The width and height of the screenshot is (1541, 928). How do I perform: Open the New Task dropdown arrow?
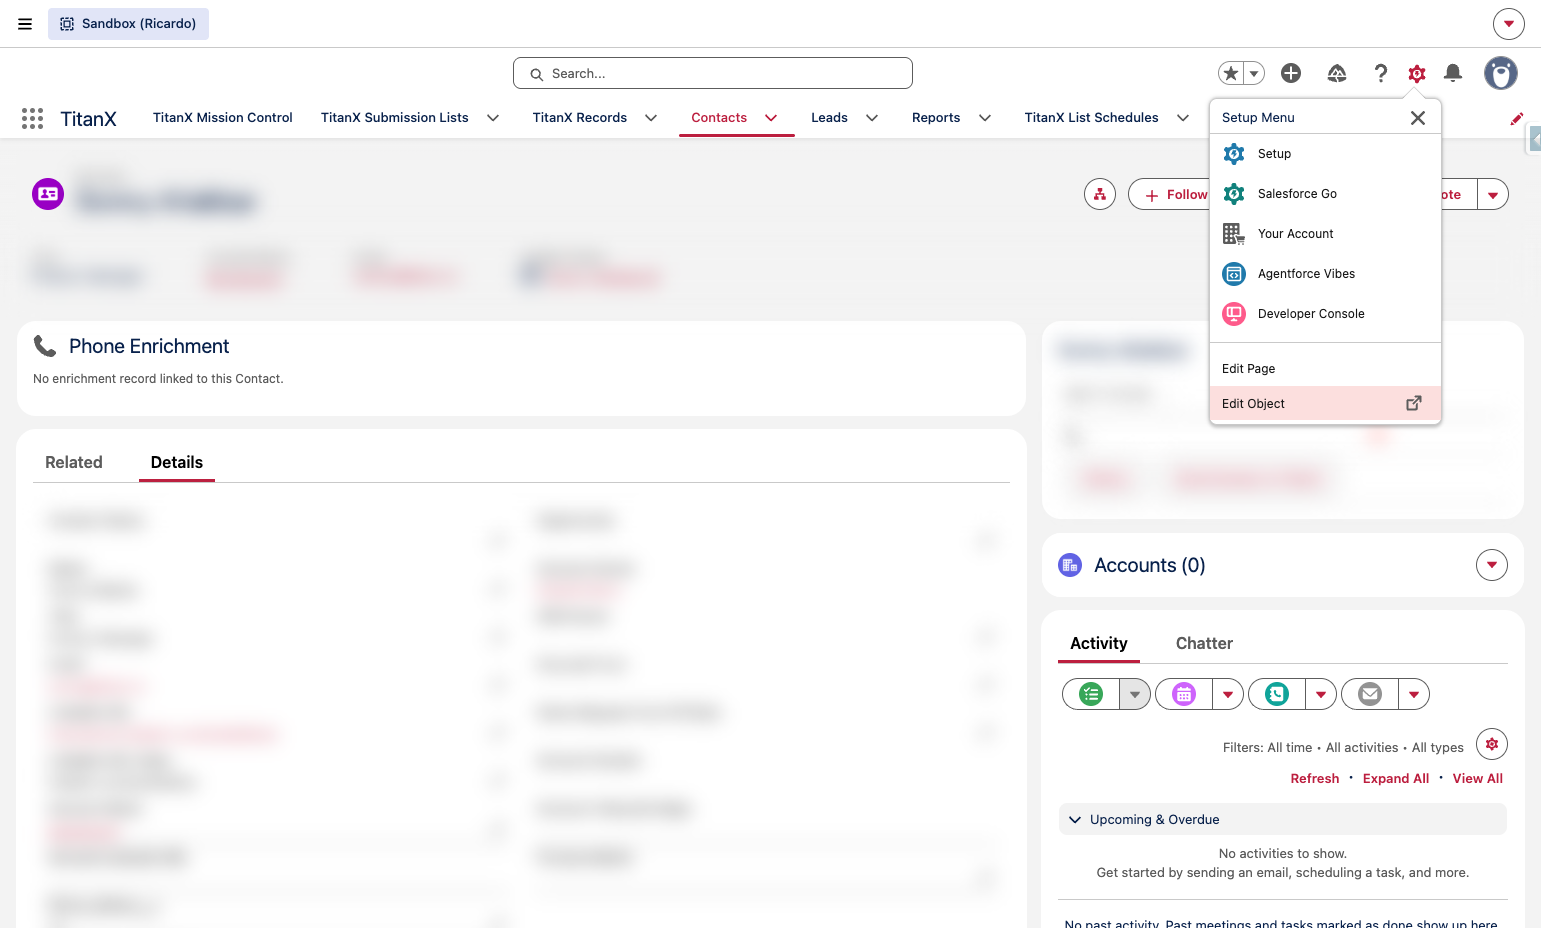(x=1135, y=694)
